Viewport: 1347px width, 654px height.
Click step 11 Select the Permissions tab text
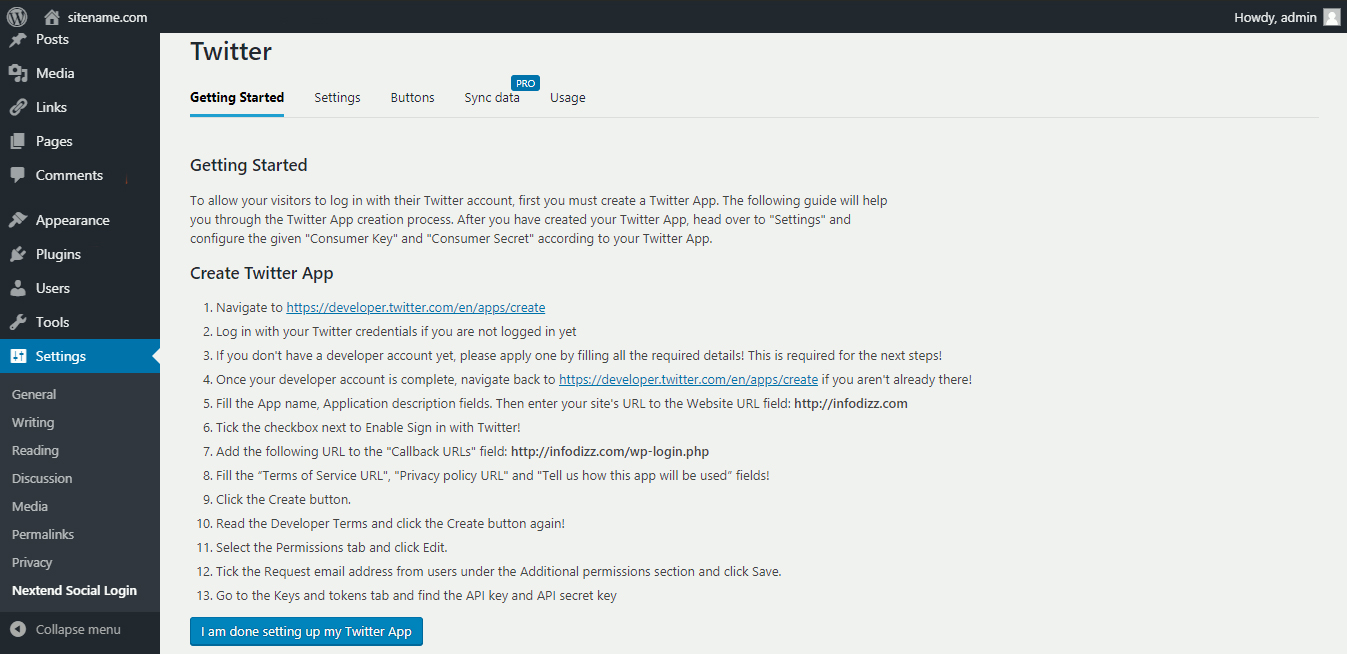332,547
